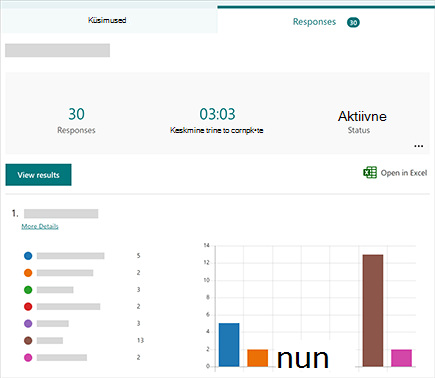This screenshot has height=378, width=435.
Task: Click the 'Keskmine' time to complete label
Action: click(x=216, y=130)
